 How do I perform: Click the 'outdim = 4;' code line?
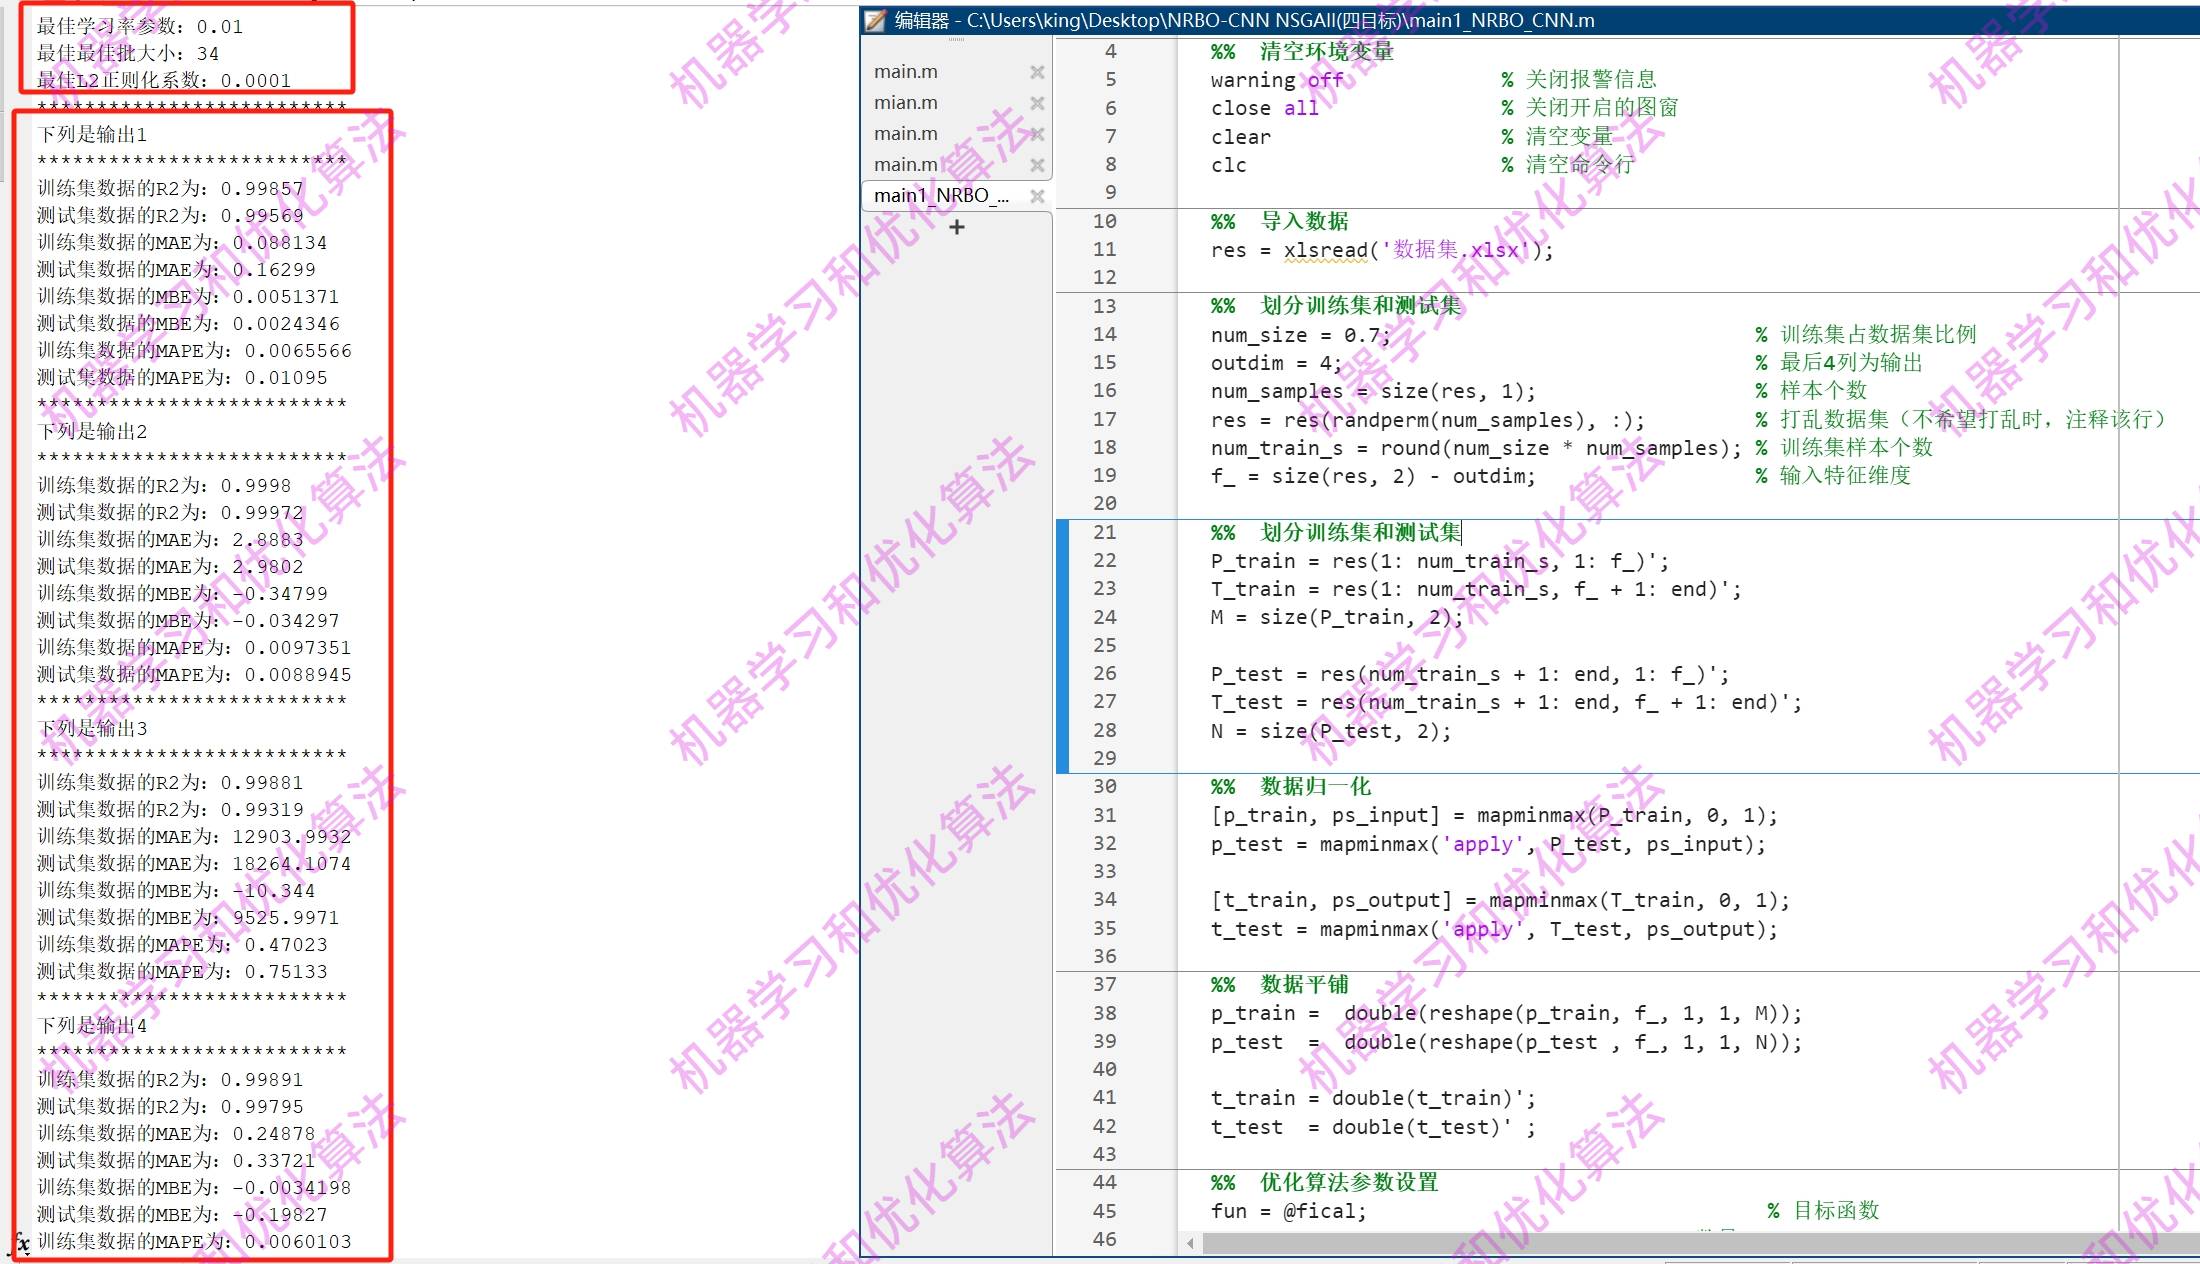click(1275, 363)
